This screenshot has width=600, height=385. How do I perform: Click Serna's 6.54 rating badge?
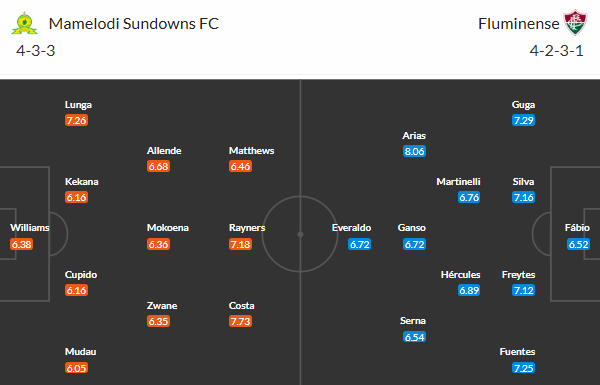pos(414,337)
